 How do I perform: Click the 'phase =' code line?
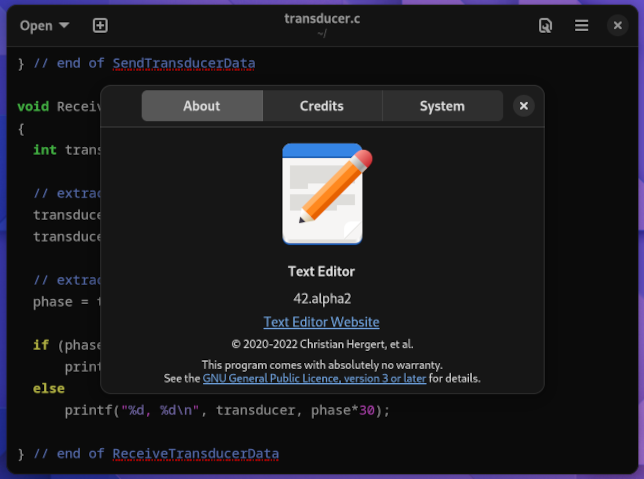tap(67, 302)
